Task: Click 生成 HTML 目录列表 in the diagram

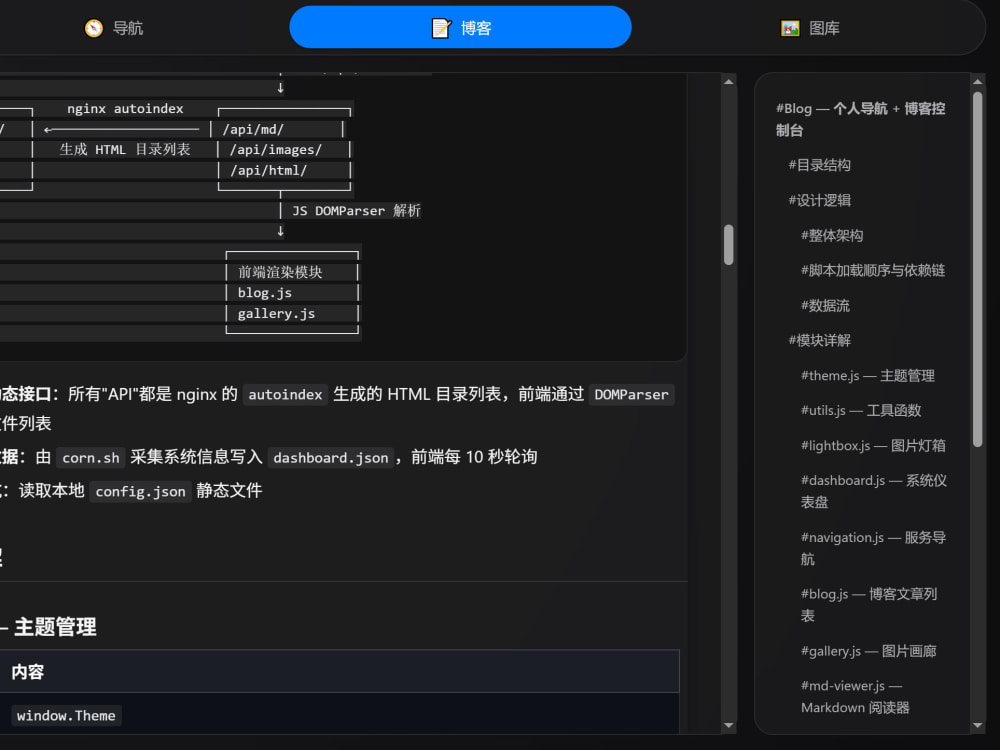Action: (x=125, y=150)
